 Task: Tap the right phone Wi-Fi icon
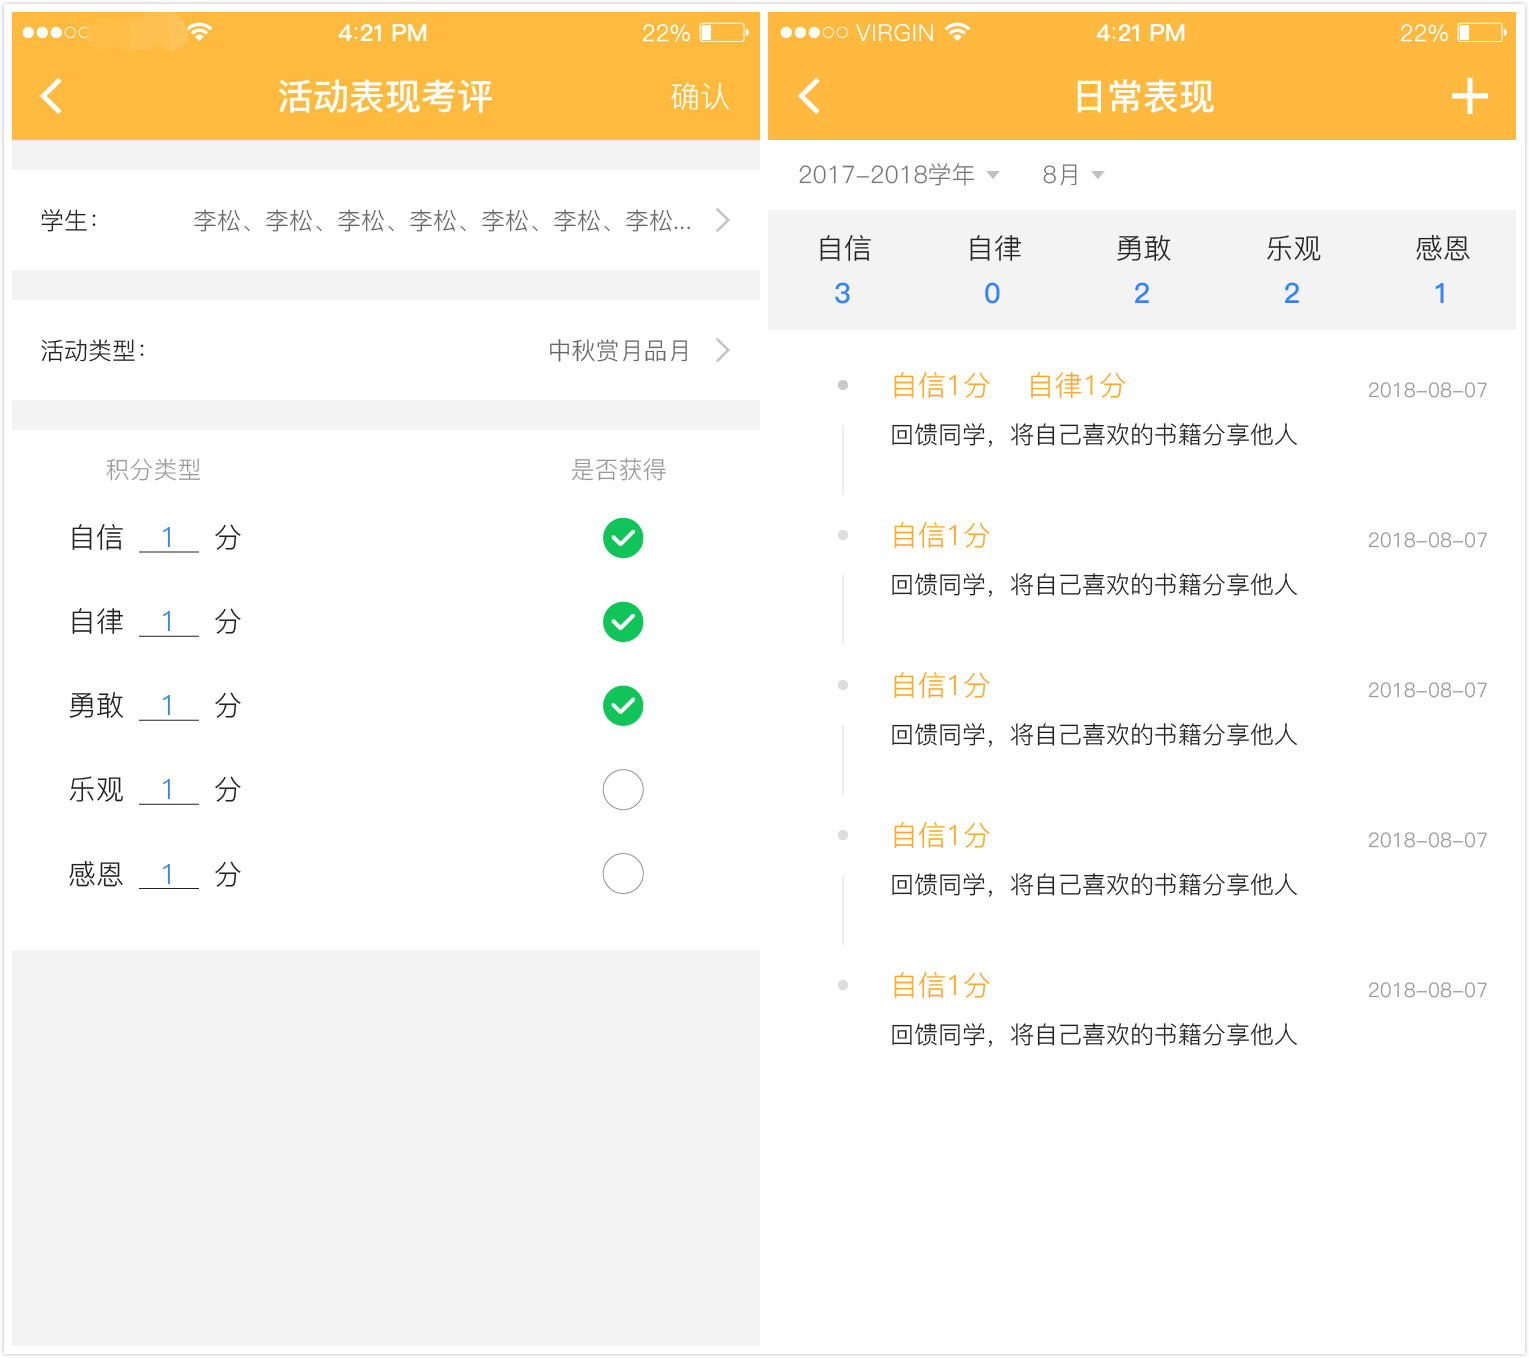(x=957, y=32)
